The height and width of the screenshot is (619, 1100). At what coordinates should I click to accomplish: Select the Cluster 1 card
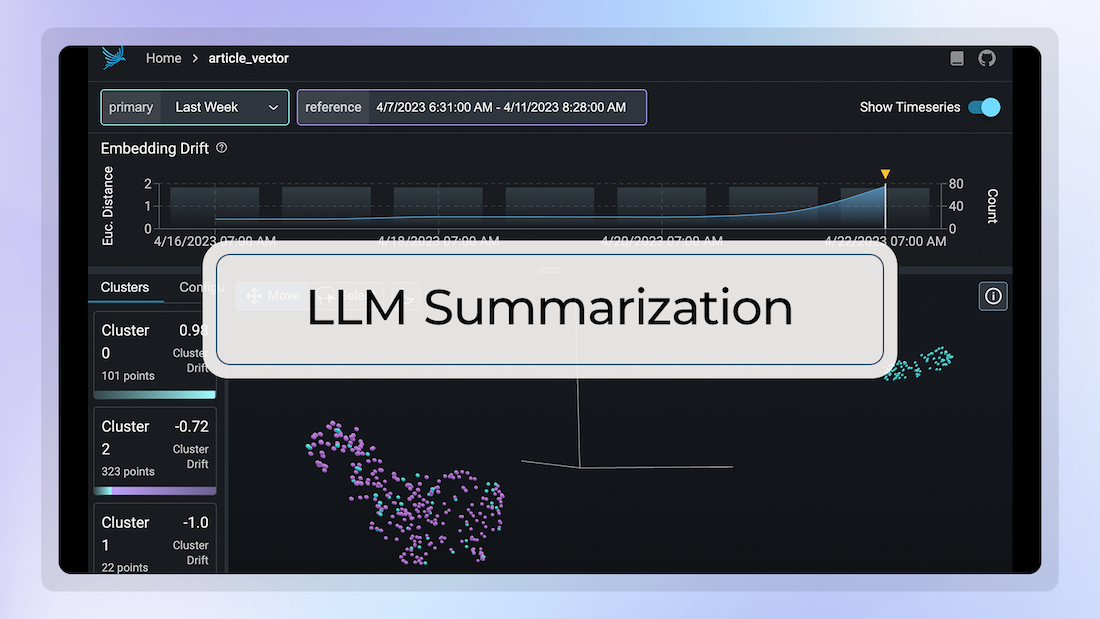155,538
